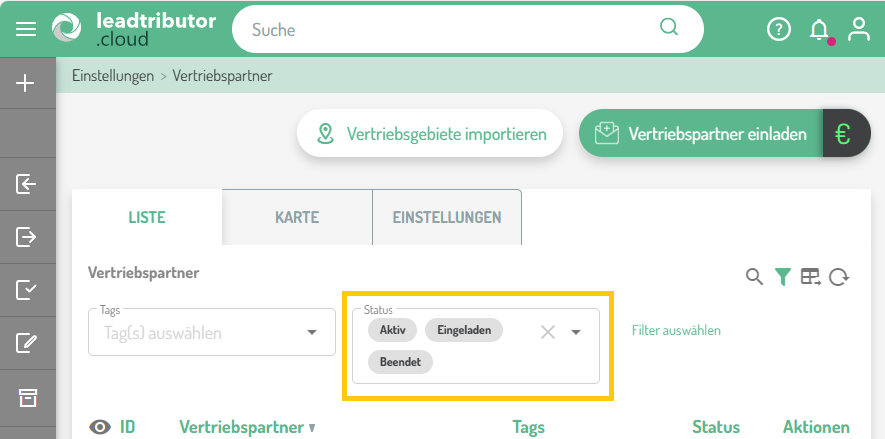Screen dimensions: 885x439
Task: Expand the Status dropdown arrow
Action: [x=576, y=332]
